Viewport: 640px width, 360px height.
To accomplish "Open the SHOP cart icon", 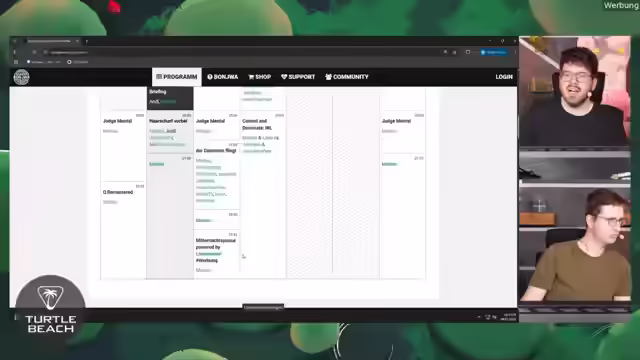I will click(x=251, y=77).
